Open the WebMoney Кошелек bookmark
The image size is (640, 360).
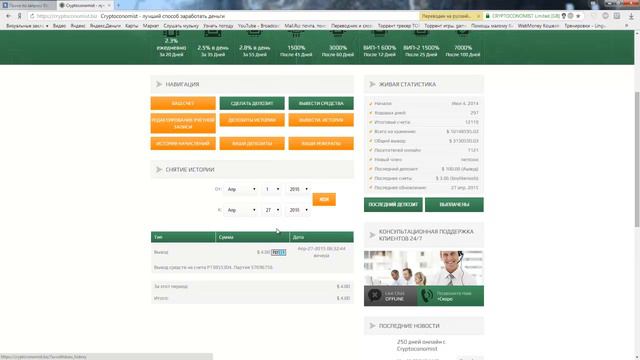538,26
